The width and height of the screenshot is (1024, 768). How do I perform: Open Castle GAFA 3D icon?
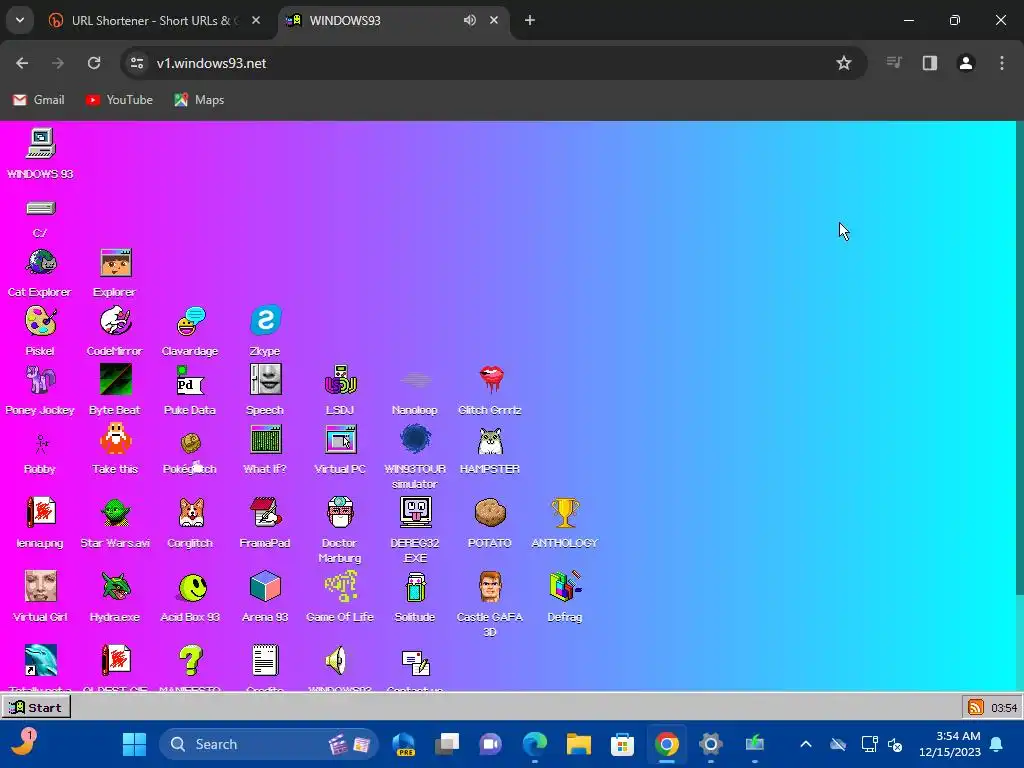(490, 587)
